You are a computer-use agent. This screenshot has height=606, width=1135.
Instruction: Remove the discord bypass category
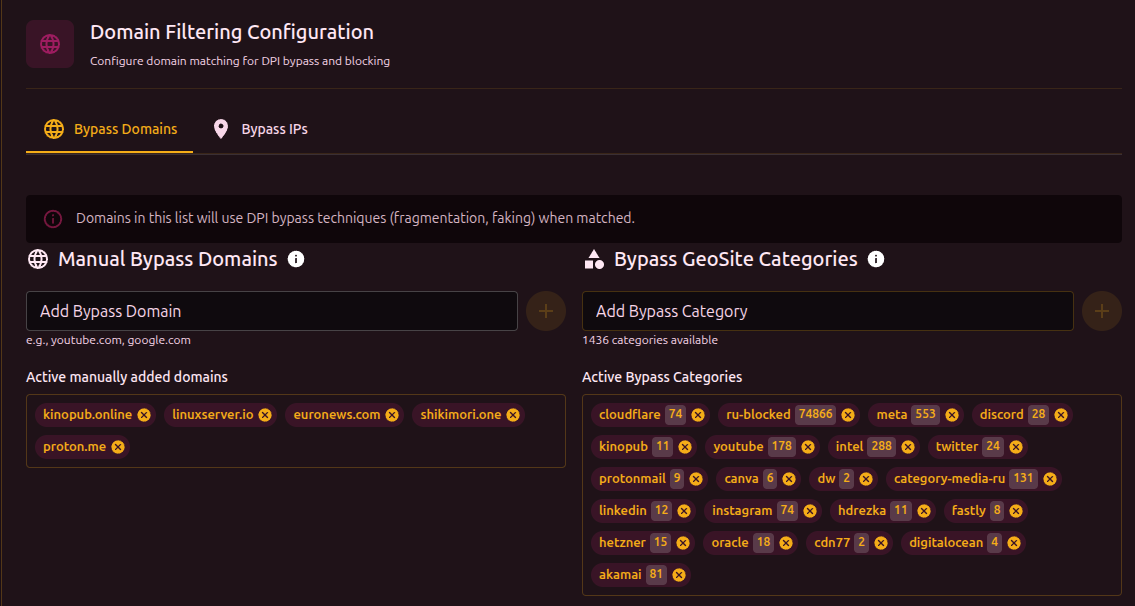pyautogui.click(x=1061, y=415)
